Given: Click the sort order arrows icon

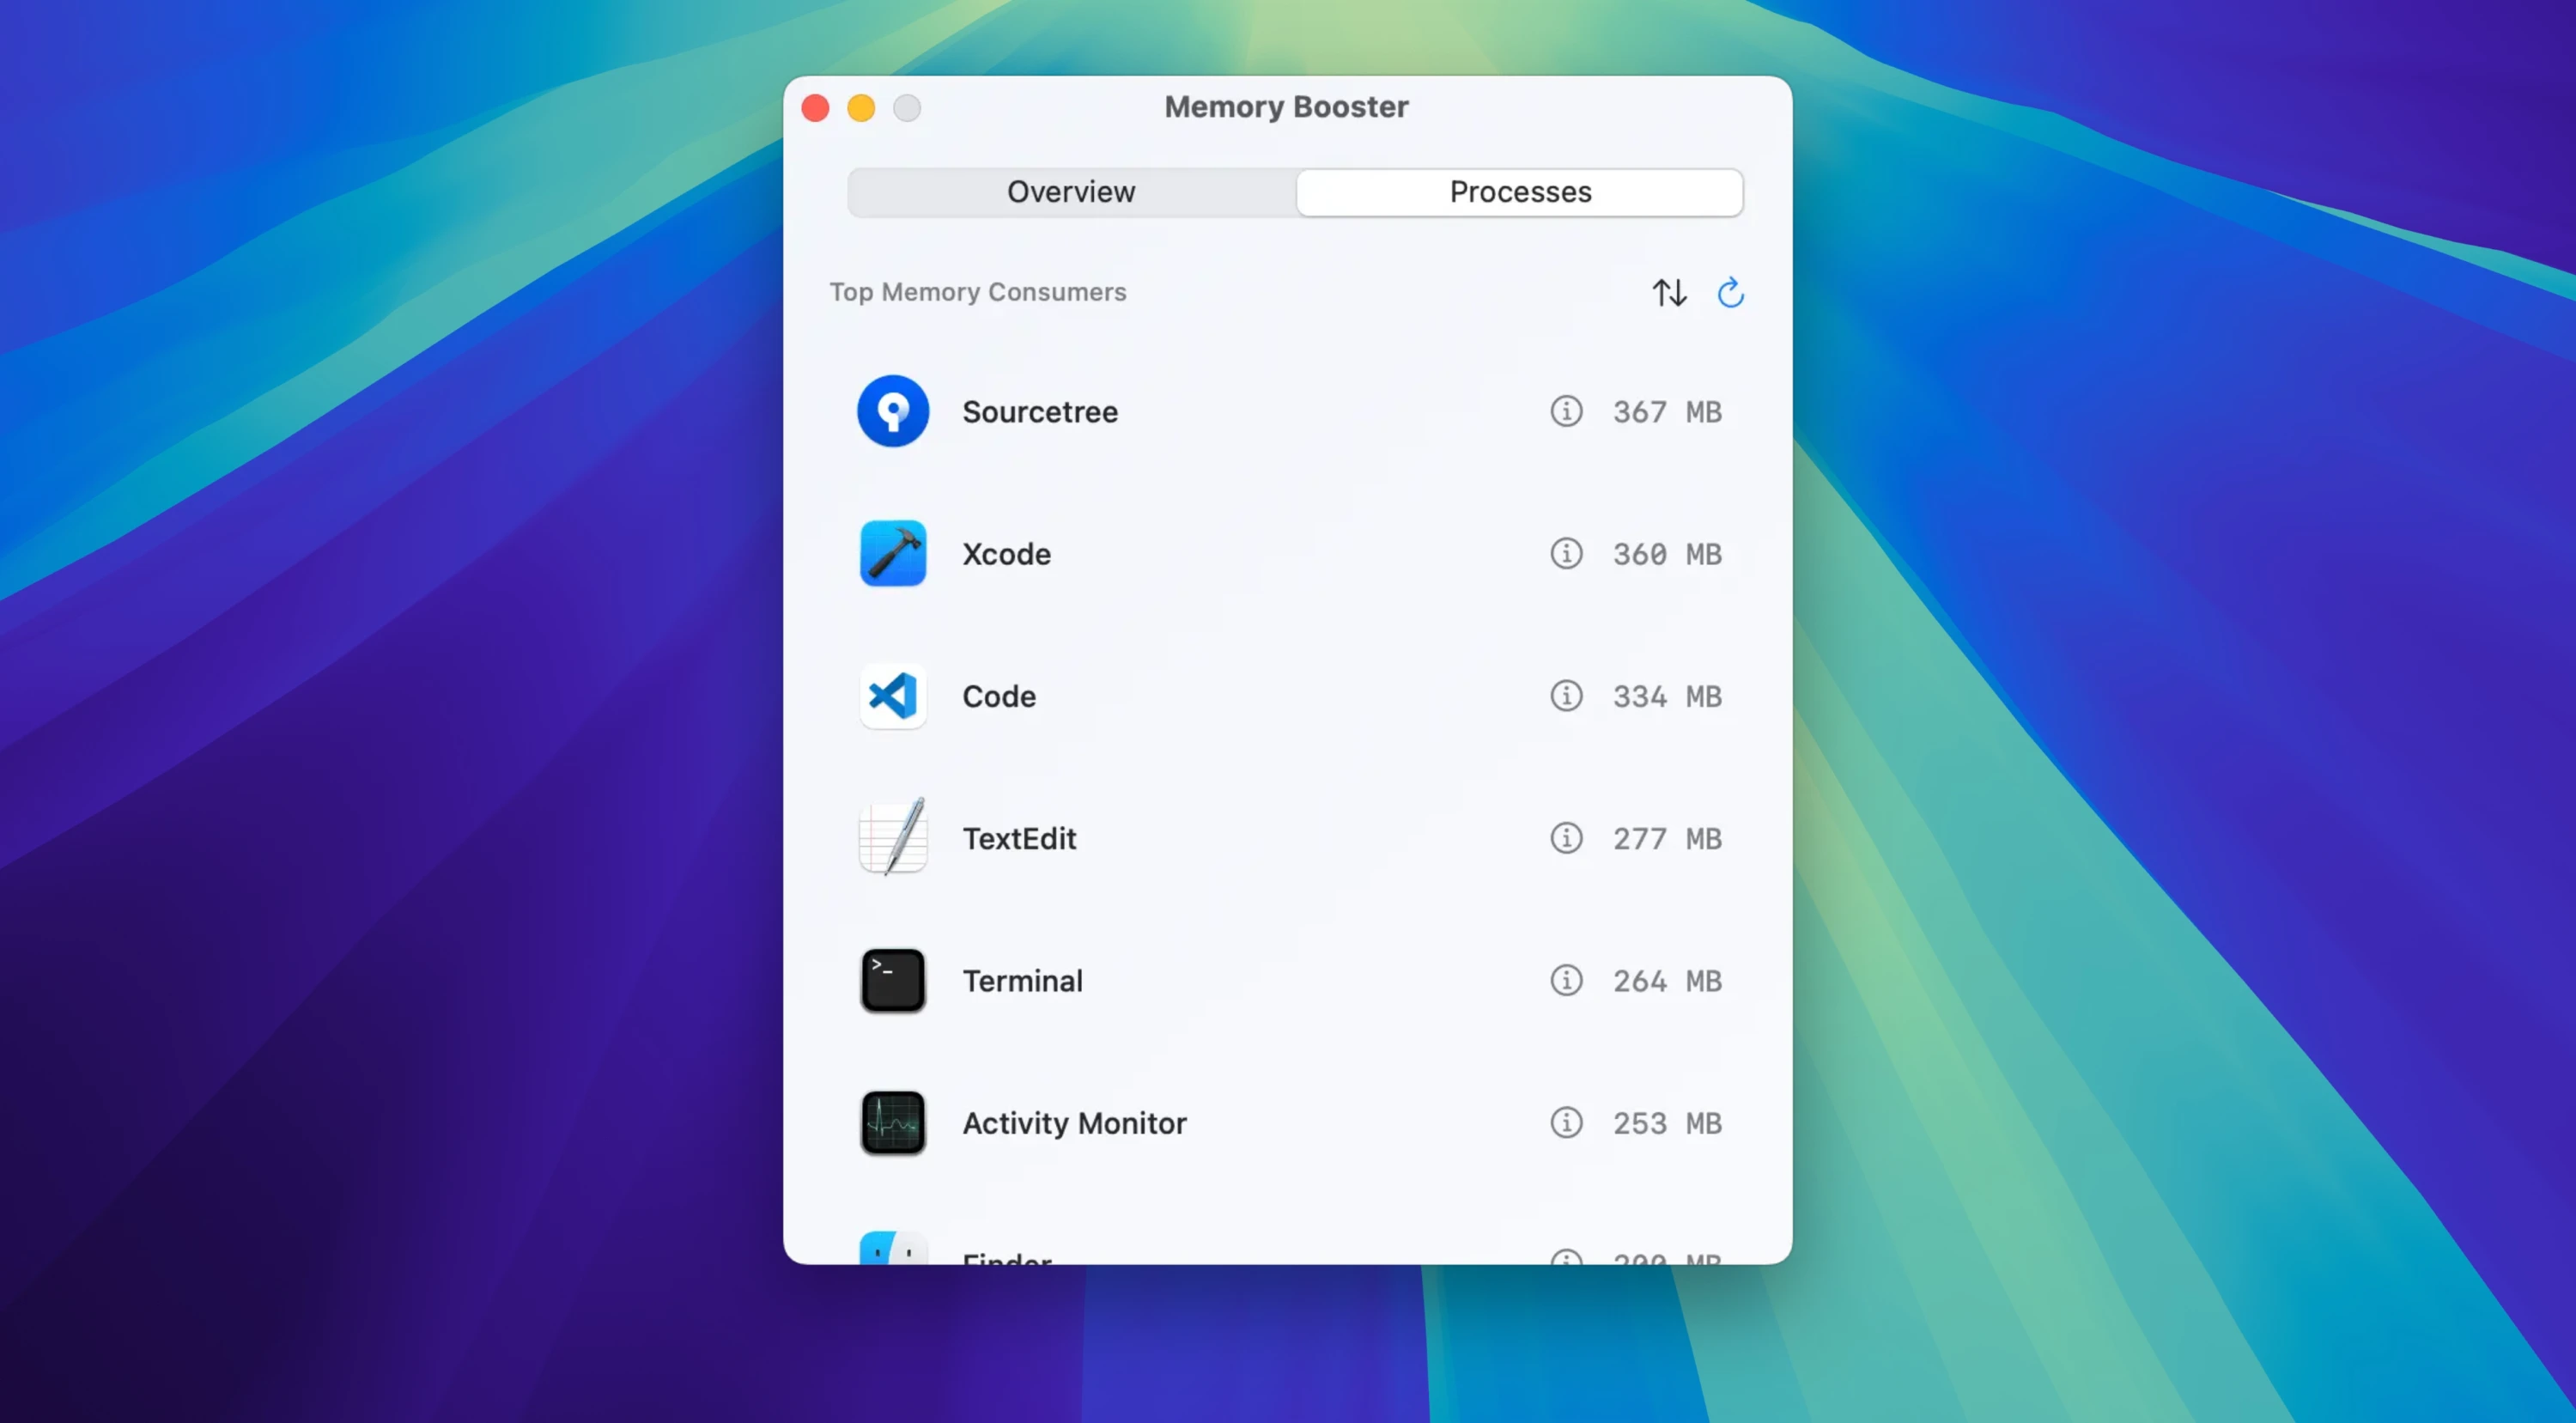Looking at the screenshot, I should 1669,293.
